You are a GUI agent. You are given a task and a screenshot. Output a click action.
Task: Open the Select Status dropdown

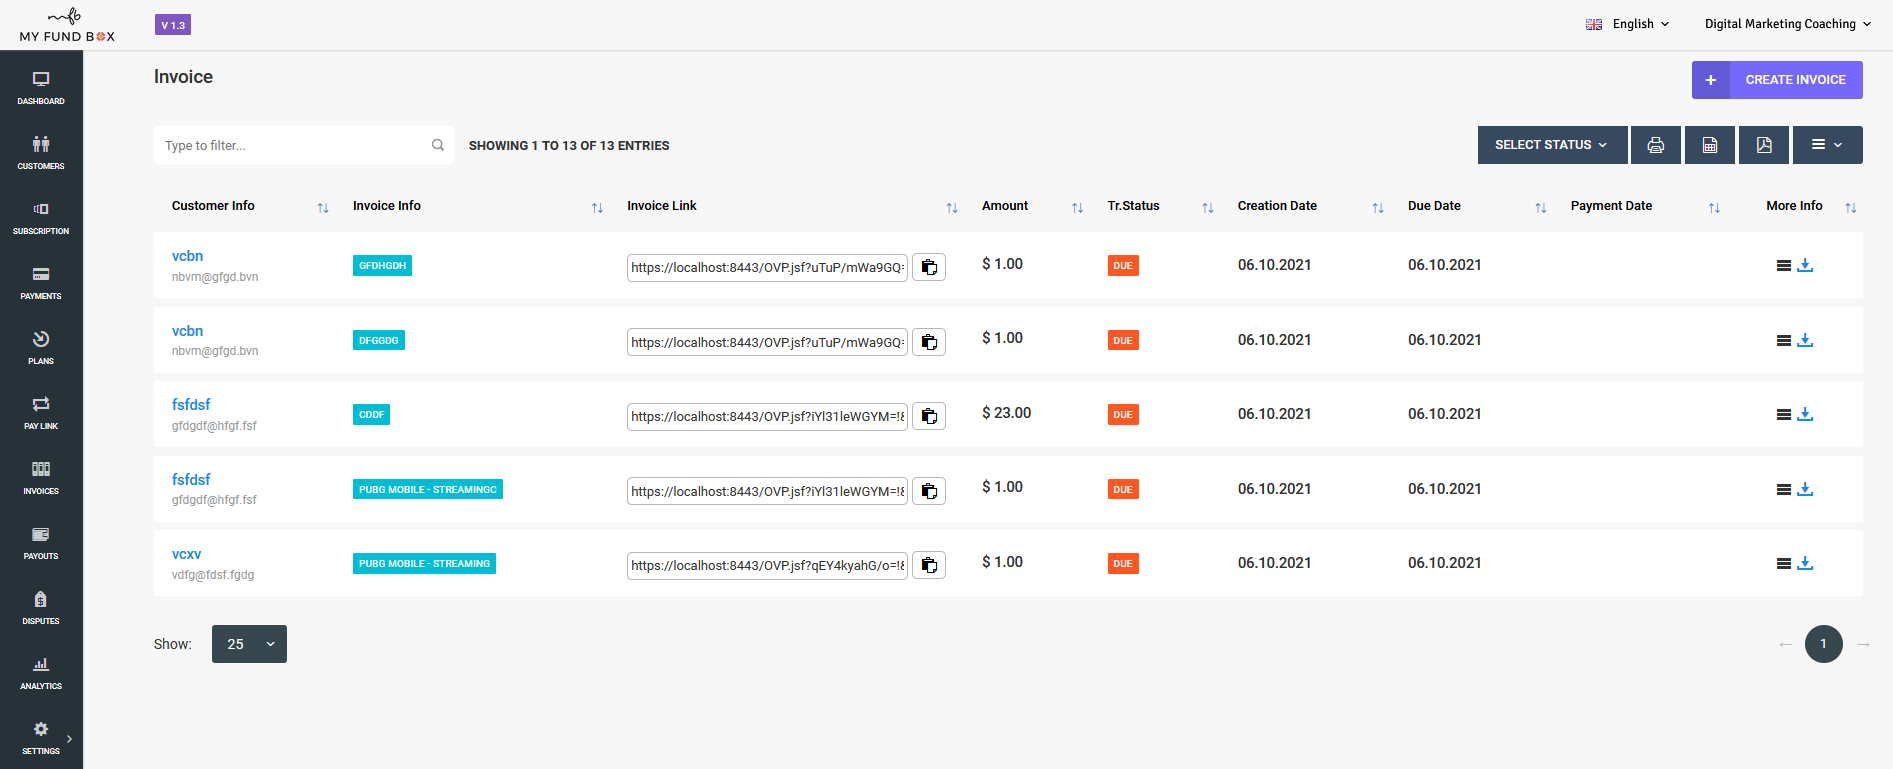[1551, 145]
